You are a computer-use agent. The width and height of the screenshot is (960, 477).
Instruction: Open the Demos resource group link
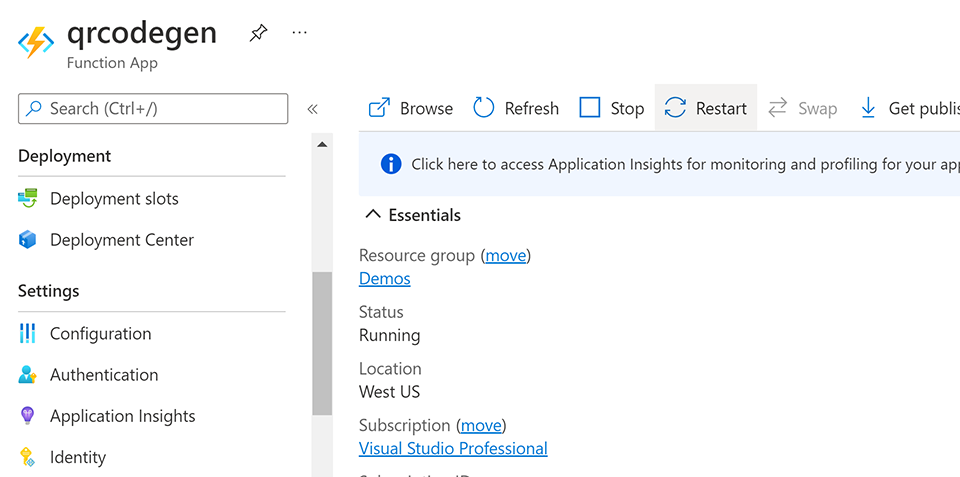coord(384,279)
